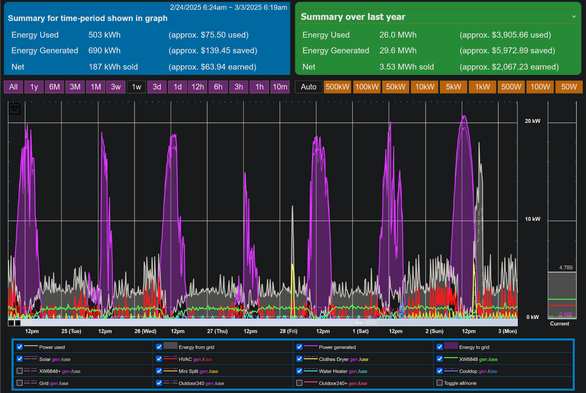Click the gray Energy from grid swatch
The image size is (586, 393).
[170, 346]
